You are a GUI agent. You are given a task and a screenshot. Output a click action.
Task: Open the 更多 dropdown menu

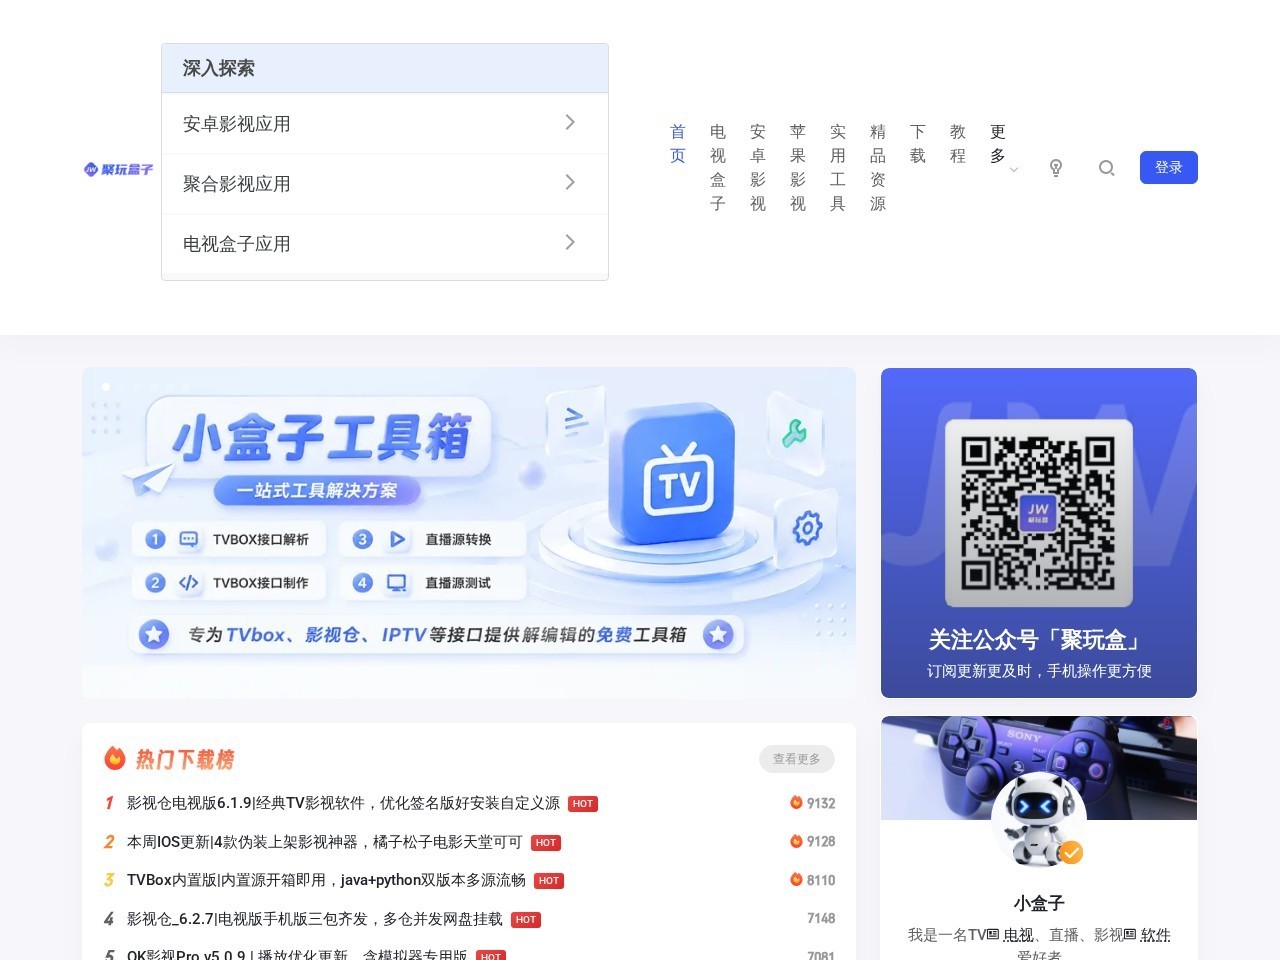click(x=1003, y=144)
